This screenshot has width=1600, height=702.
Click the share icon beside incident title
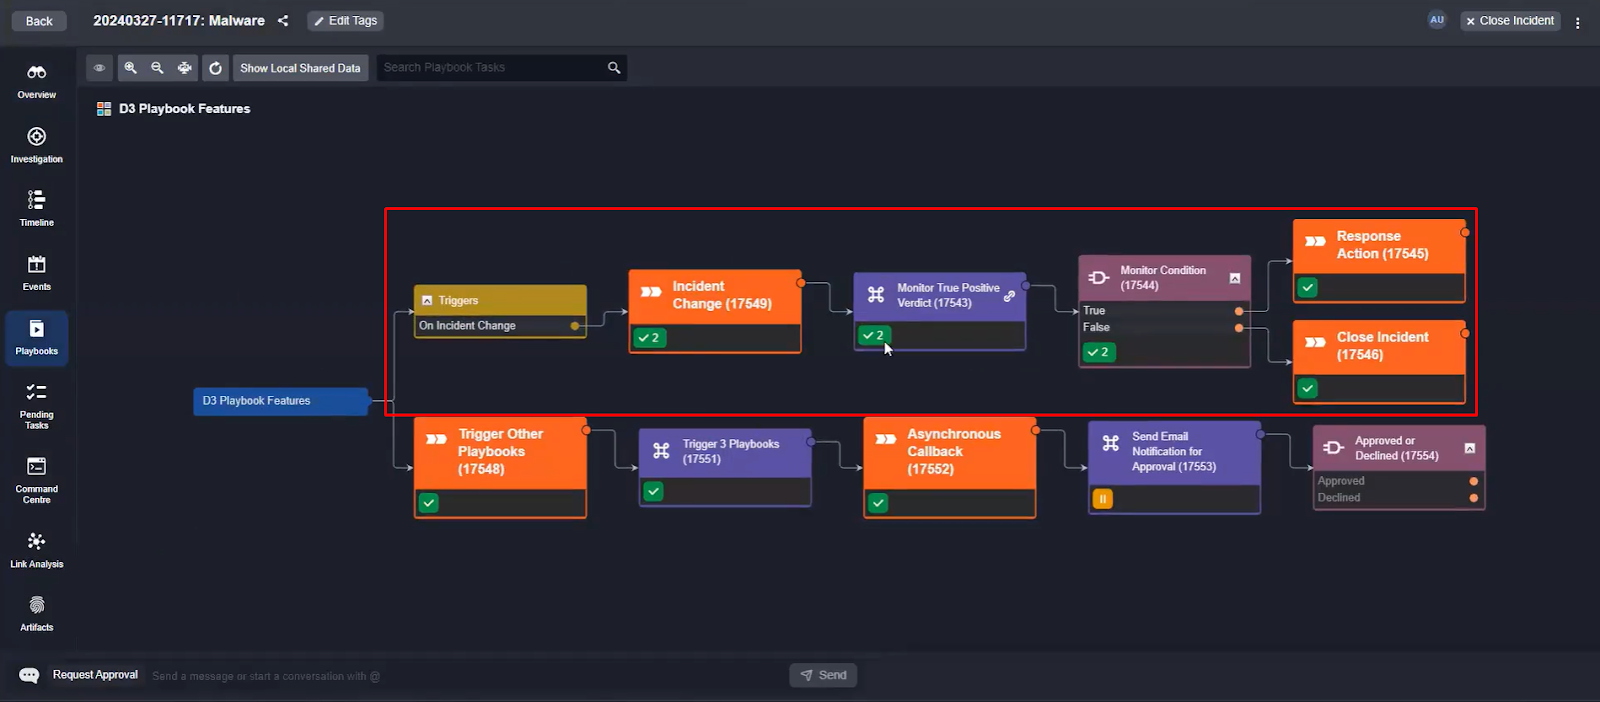pyautogui.click(x=283, y=20)
